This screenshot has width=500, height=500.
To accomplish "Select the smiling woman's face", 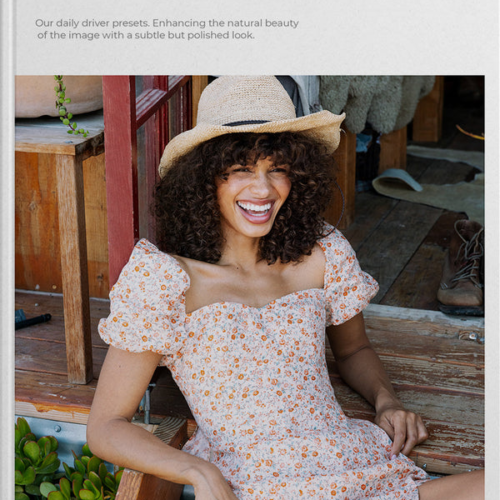I will pos(255,197).
